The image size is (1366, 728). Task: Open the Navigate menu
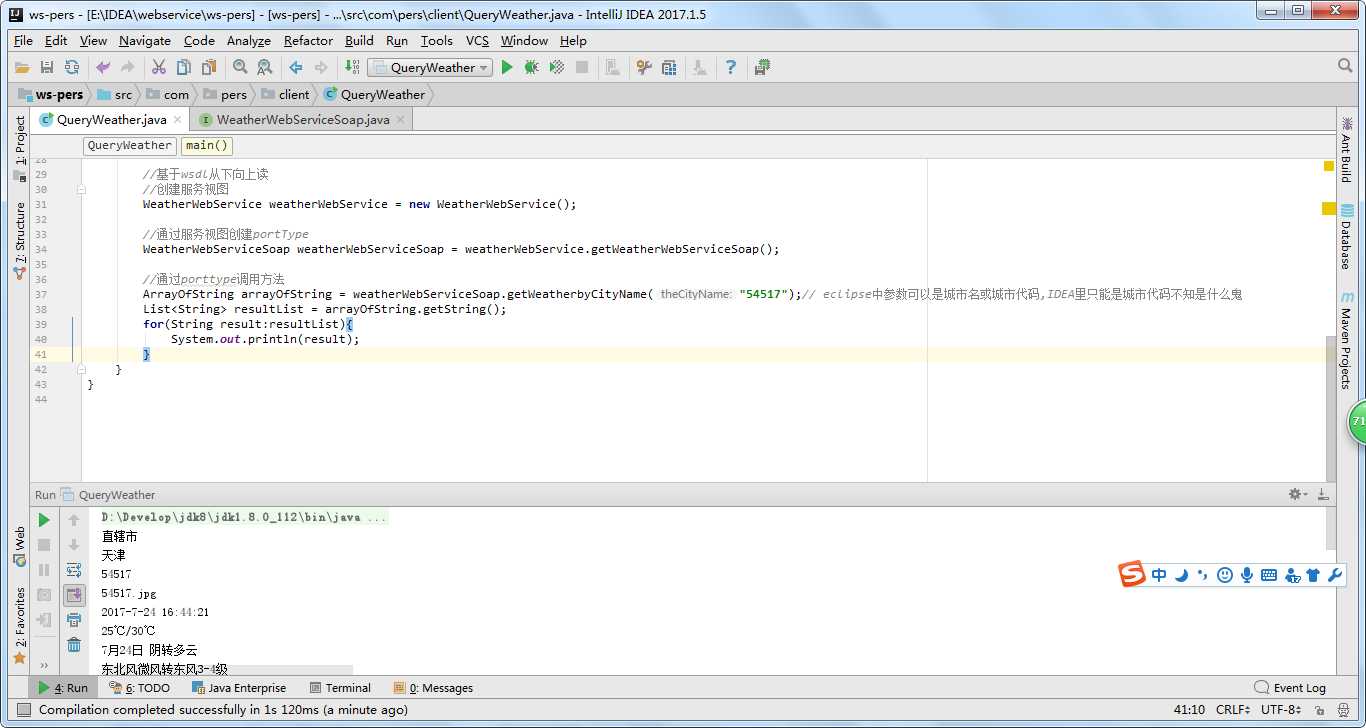pyautogui.click(x=145, y=41)
